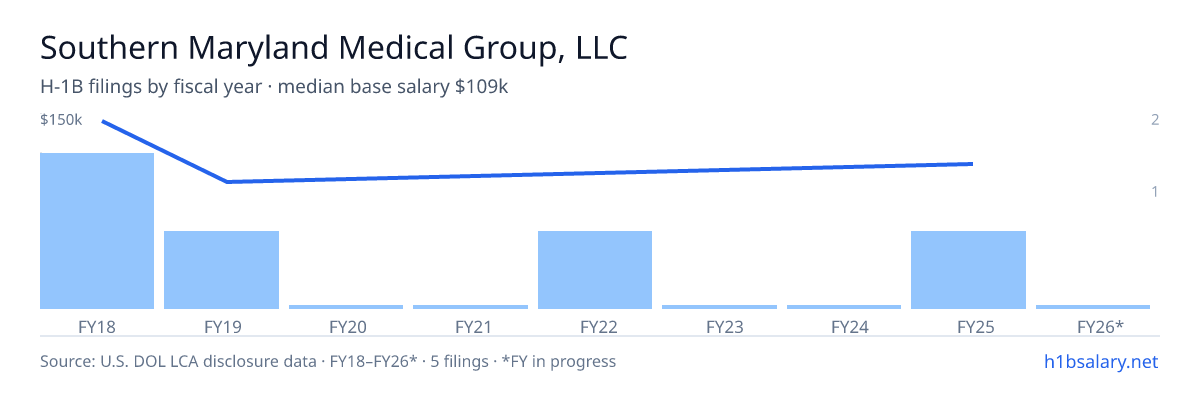
Task: Select the small FY23 bar
Action: (x=719, y=307)
